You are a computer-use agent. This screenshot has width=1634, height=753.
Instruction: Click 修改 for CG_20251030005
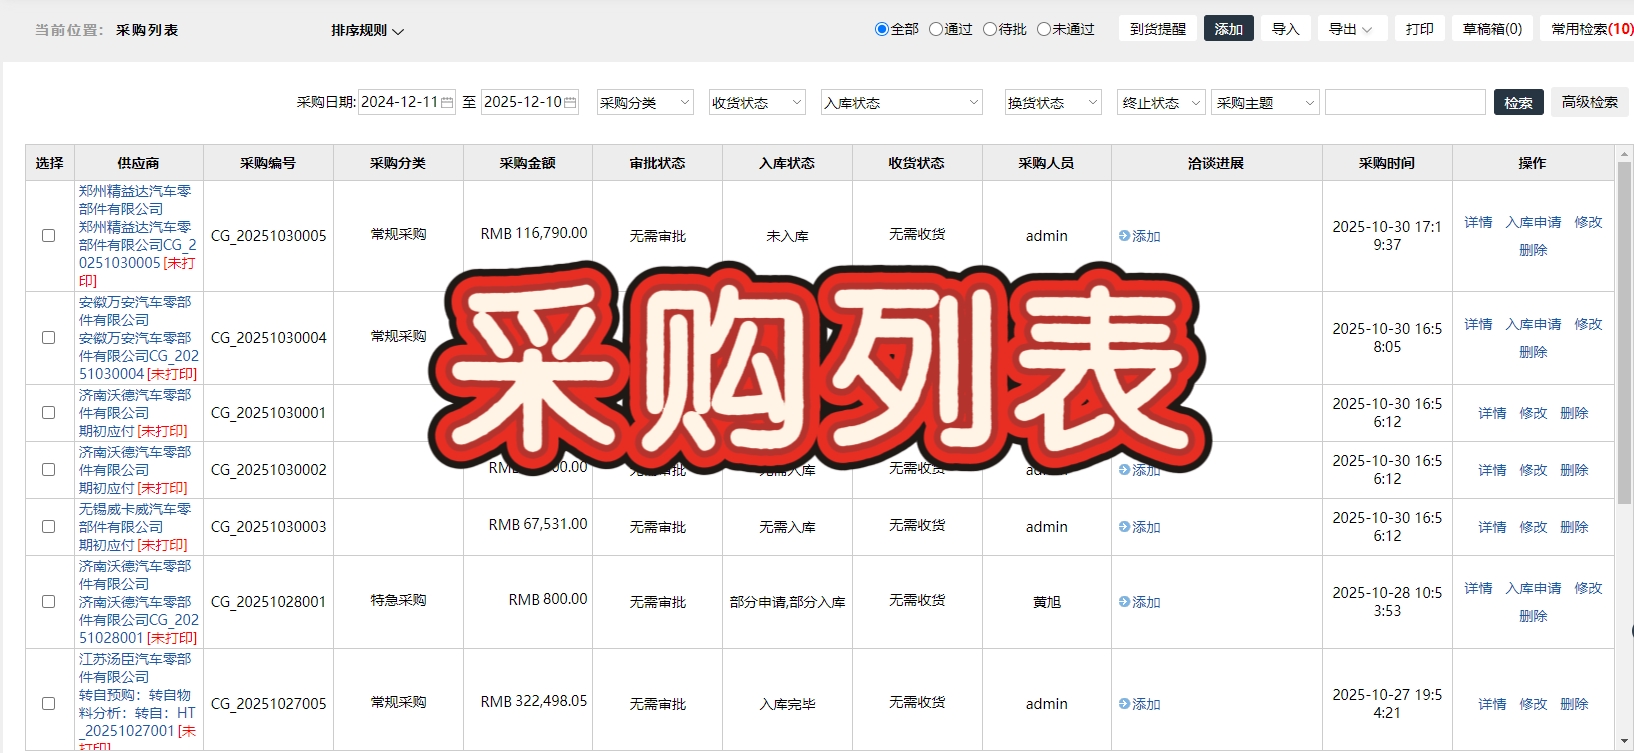tap(1588, 222)
